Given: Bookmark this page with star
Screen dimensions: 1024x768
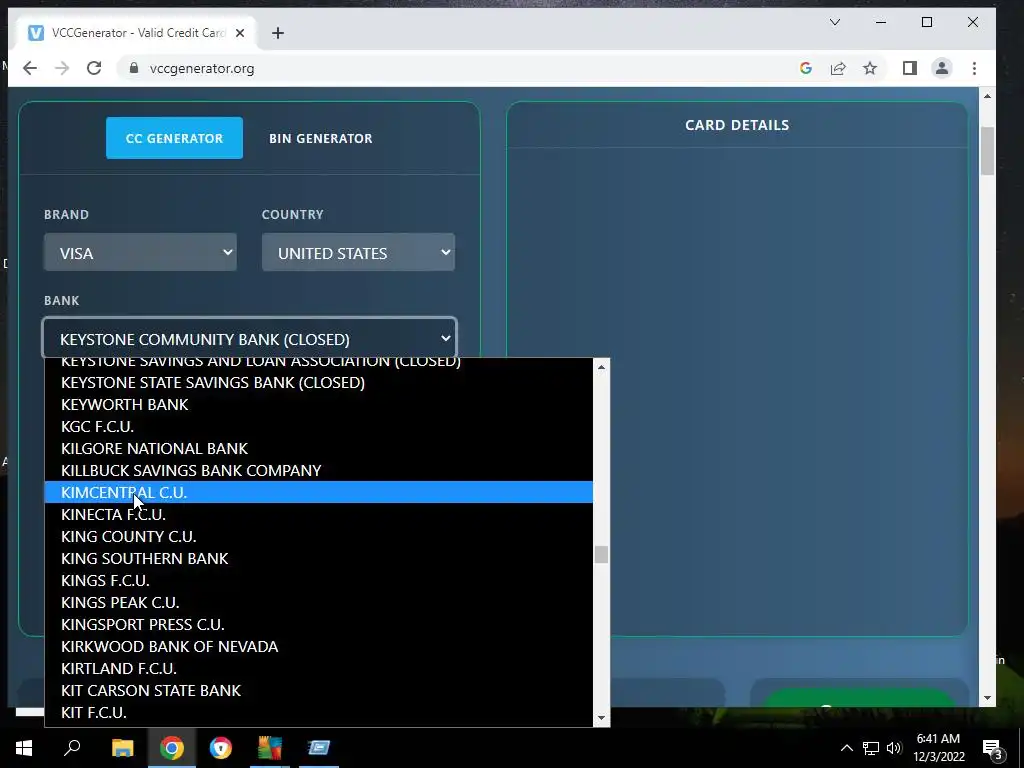Looking at the screenshot, I should pyautogui.click(x=870, y=68).
